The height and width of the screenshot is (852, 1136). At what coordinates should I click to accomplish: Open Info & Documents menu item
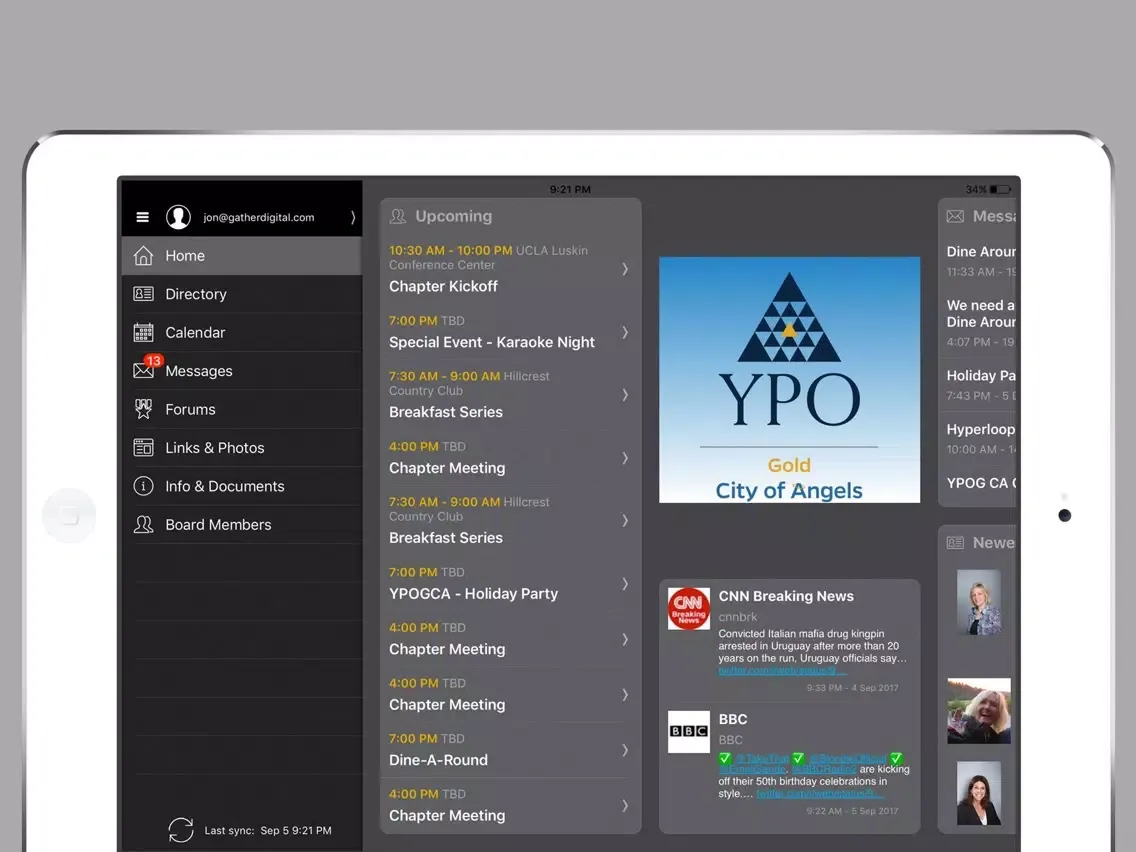point(242,486)
